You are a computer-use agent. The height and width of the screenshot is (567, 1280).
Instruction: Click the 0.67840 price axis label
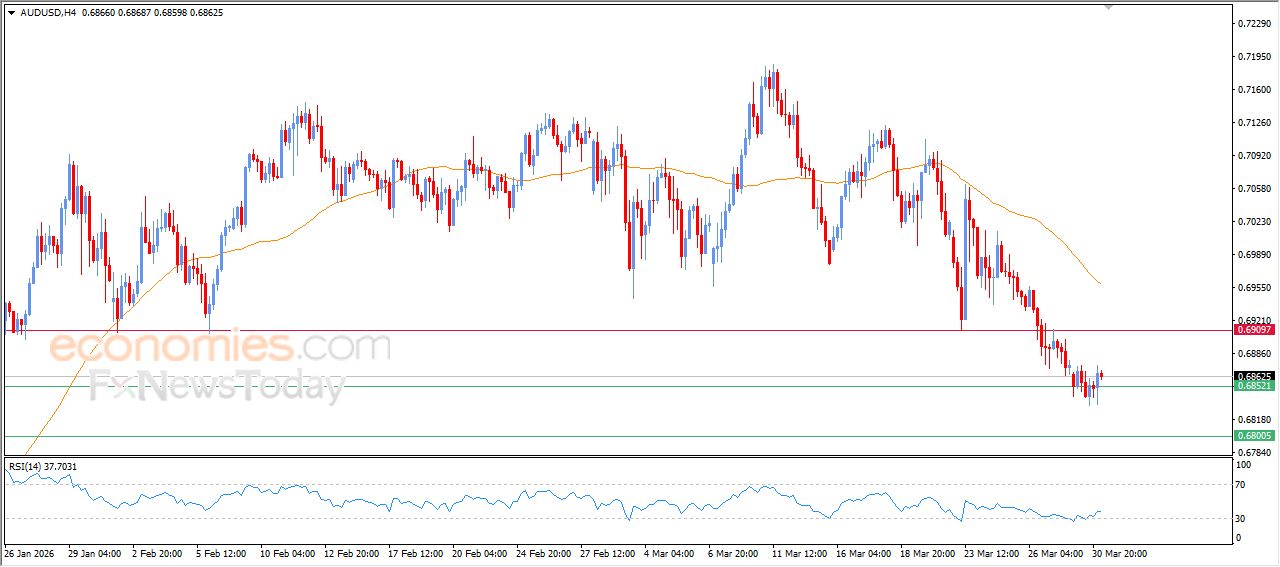1253,452
